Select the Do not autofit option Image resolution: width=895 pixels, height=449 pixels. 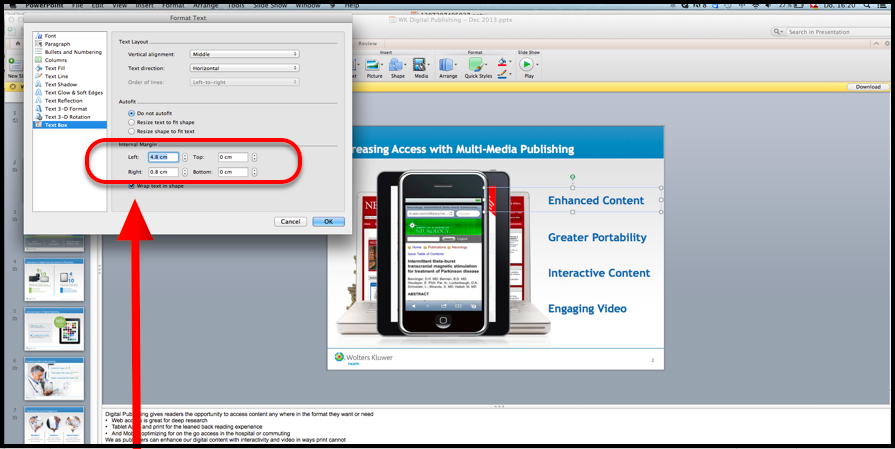point(131,114)
